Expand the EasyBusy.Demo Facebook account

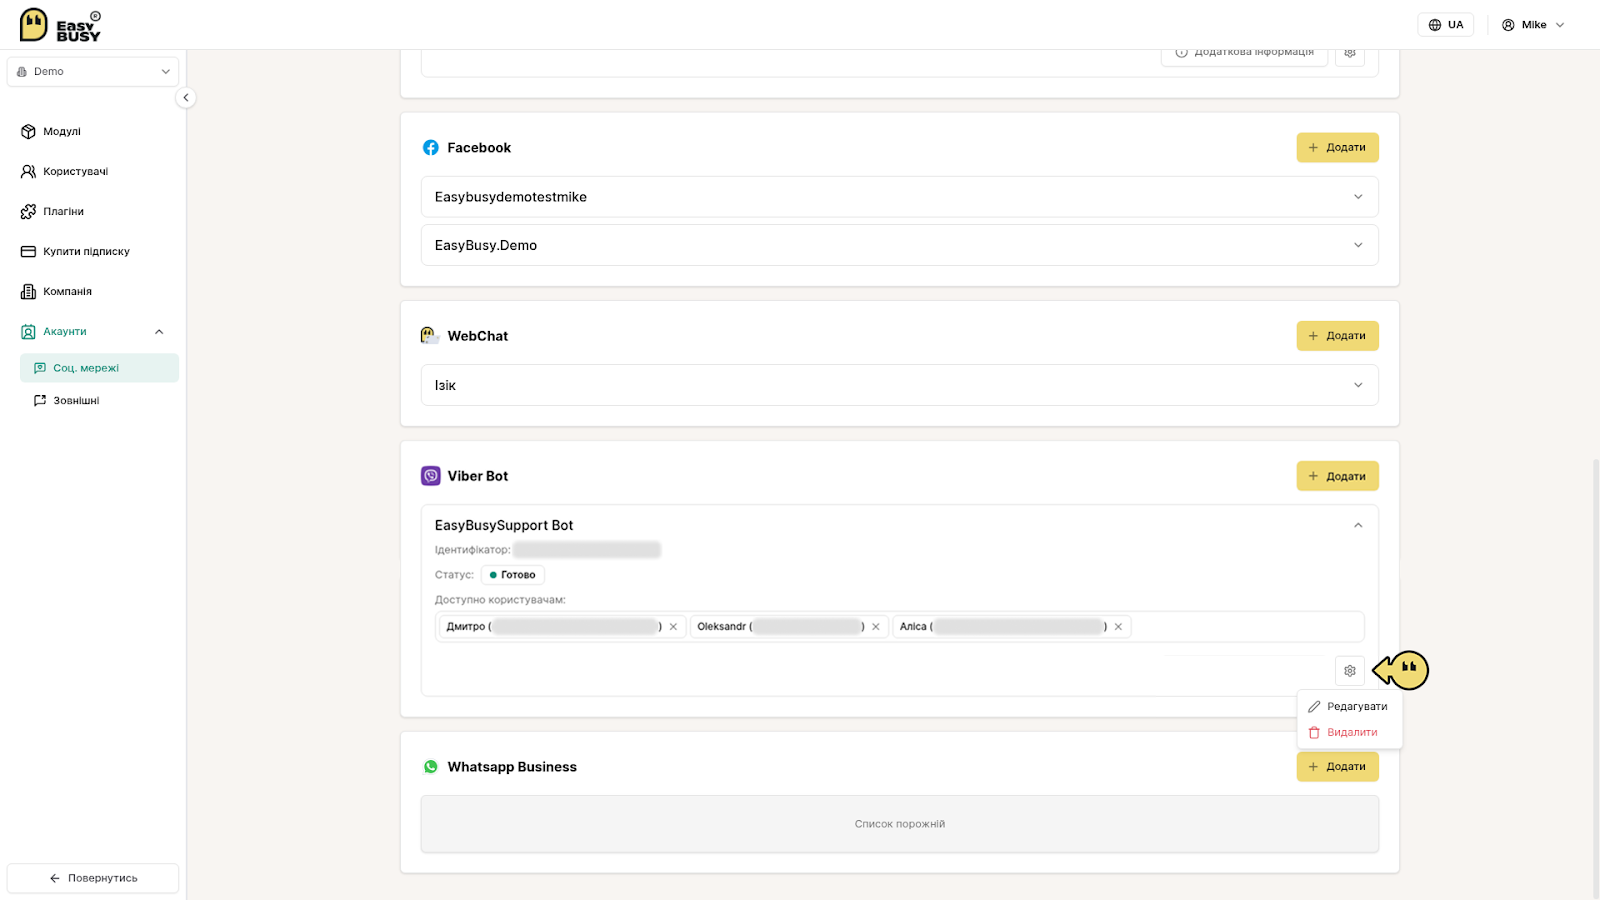pos(899,245)
